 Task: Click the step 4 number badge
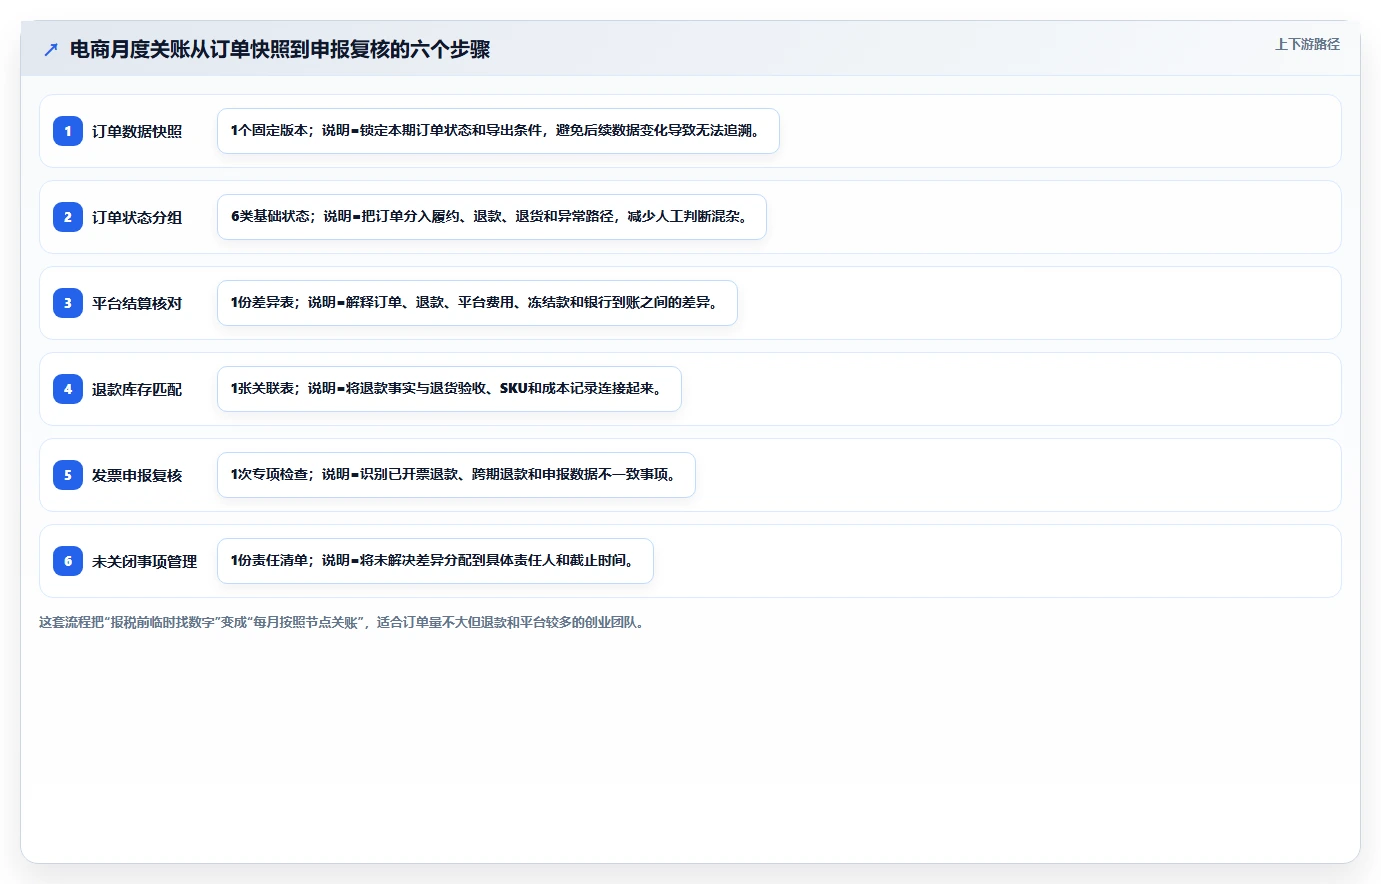[68, 389]
